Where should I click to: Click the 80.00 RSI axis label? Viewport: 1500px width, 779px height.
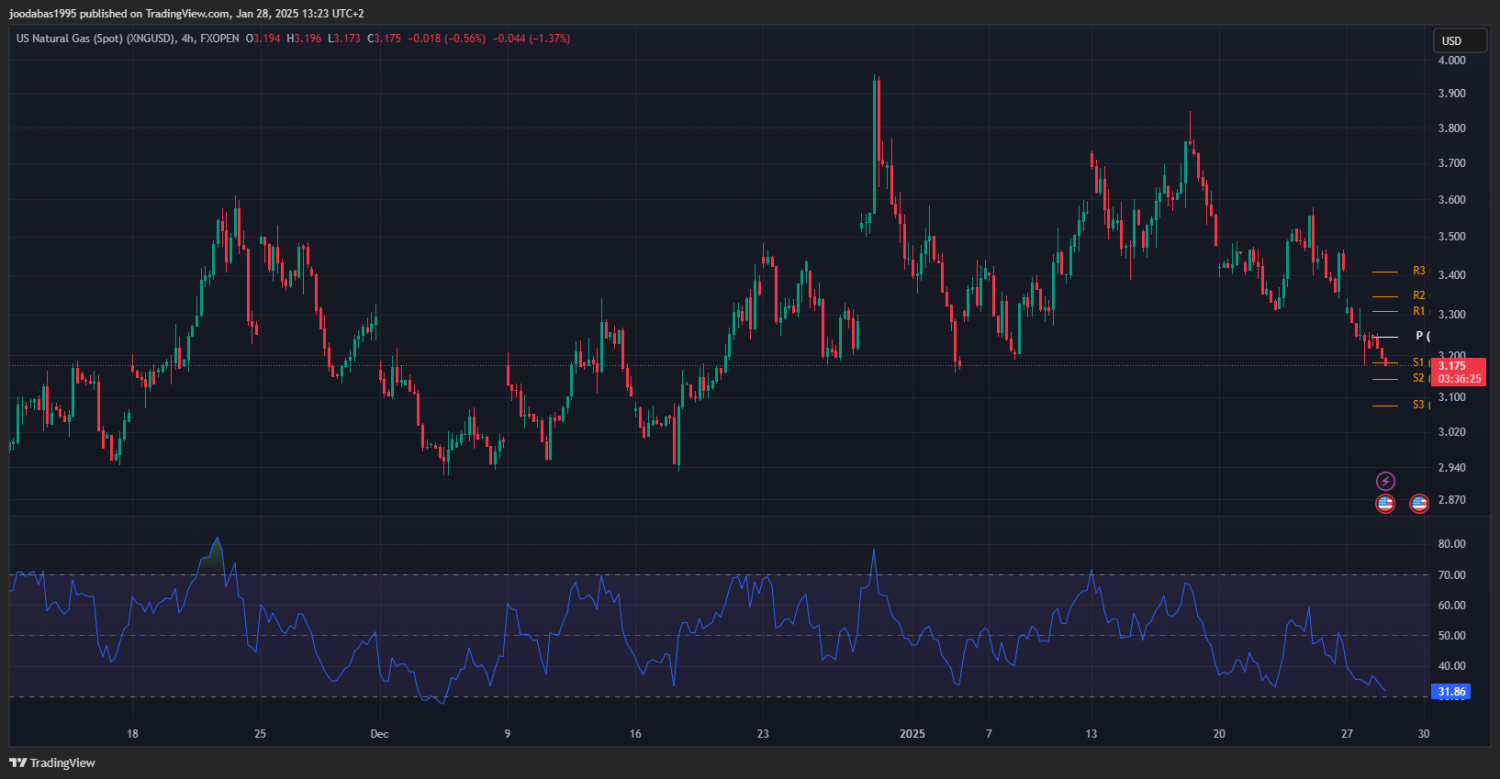(1452, 544)
